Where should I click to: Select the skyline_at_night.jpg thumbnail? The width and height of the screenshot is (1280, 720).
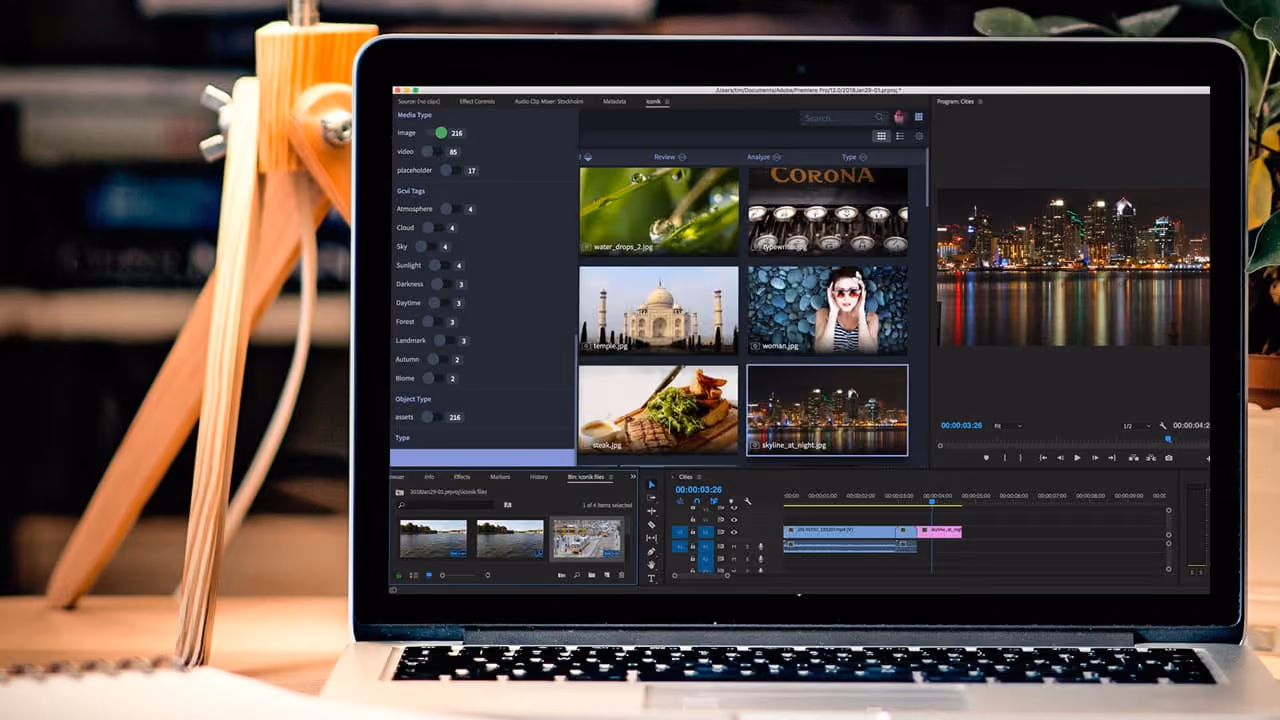pos(827,409)
